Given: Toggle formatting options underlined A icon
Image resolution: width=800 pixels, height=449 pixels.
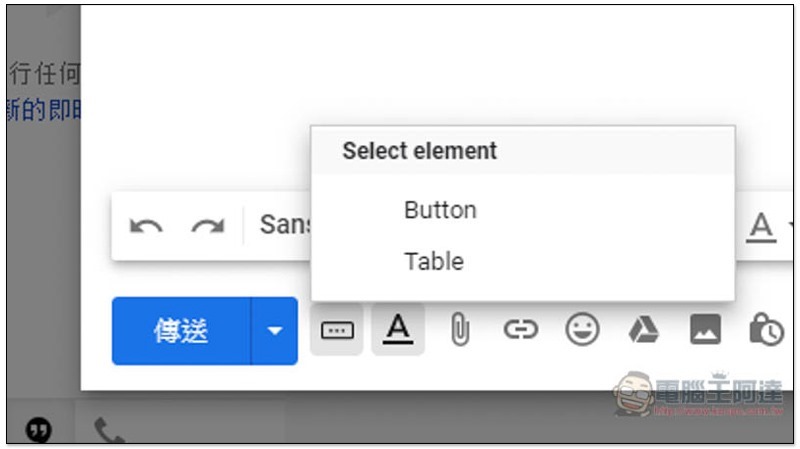Looking at the screenshot, I should pyautogui.click(x=398, y=329).
